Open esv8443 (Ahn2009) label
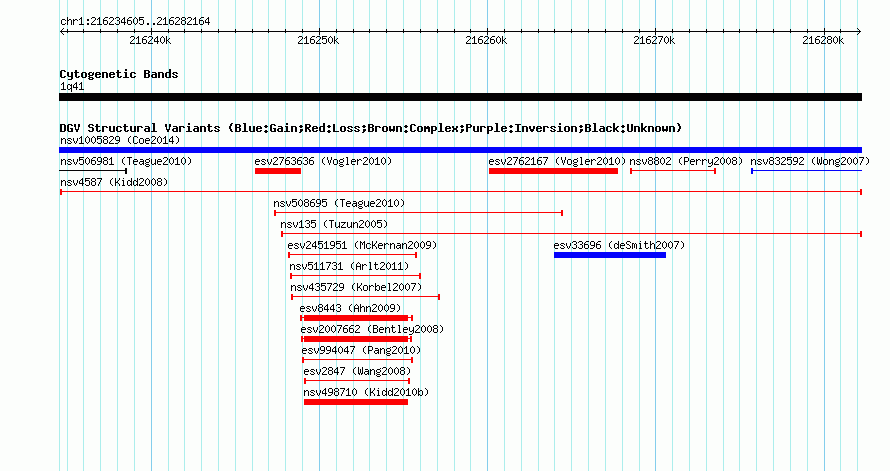This screenshot has width=890, height=471. (x=350, y=308)
